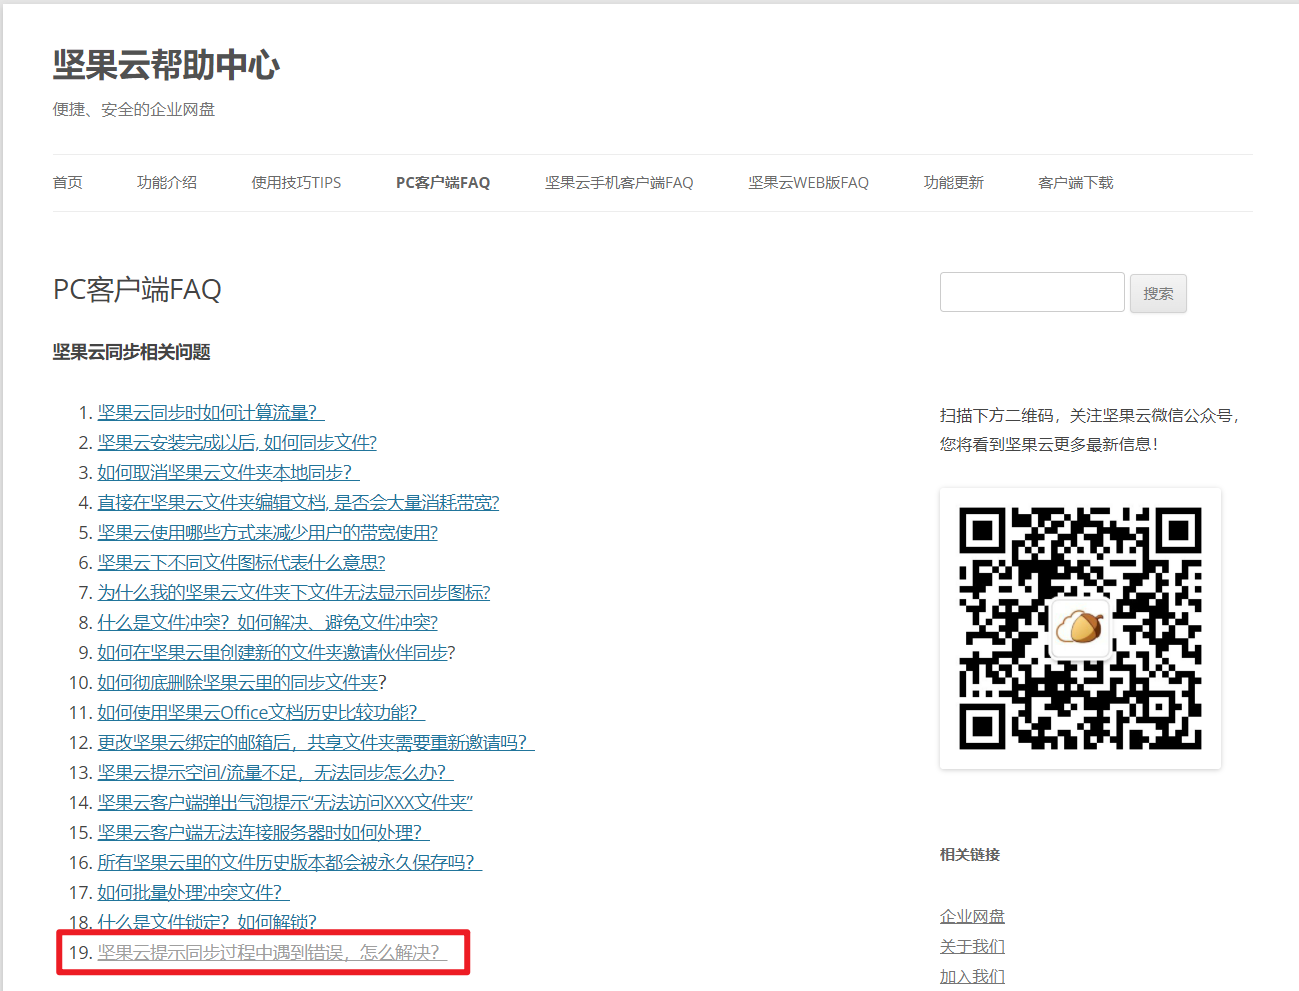Open FAQ 坚果云提示空间/流量不足，无法同步怎么办？
The image size is (1299, 991).
(275, 772)
